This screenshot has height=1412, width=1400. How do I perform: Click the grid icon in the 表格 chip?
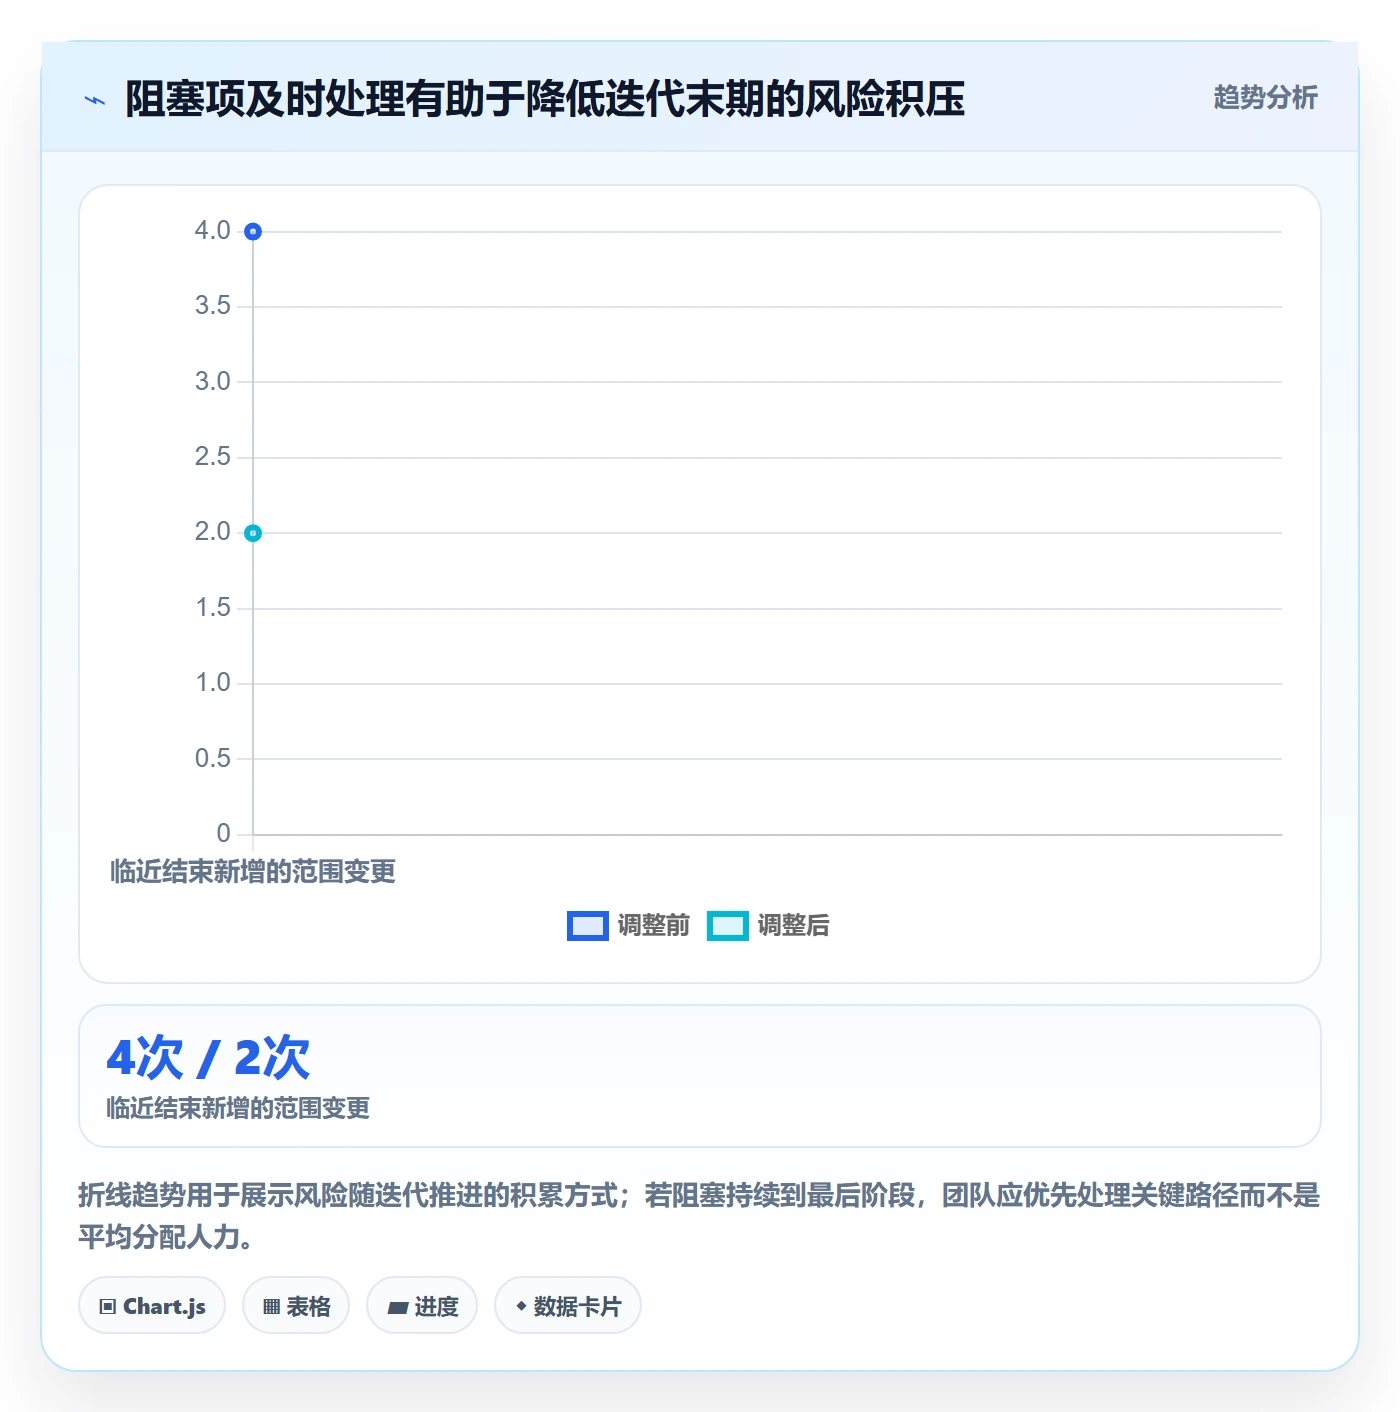coord(271,1306)
